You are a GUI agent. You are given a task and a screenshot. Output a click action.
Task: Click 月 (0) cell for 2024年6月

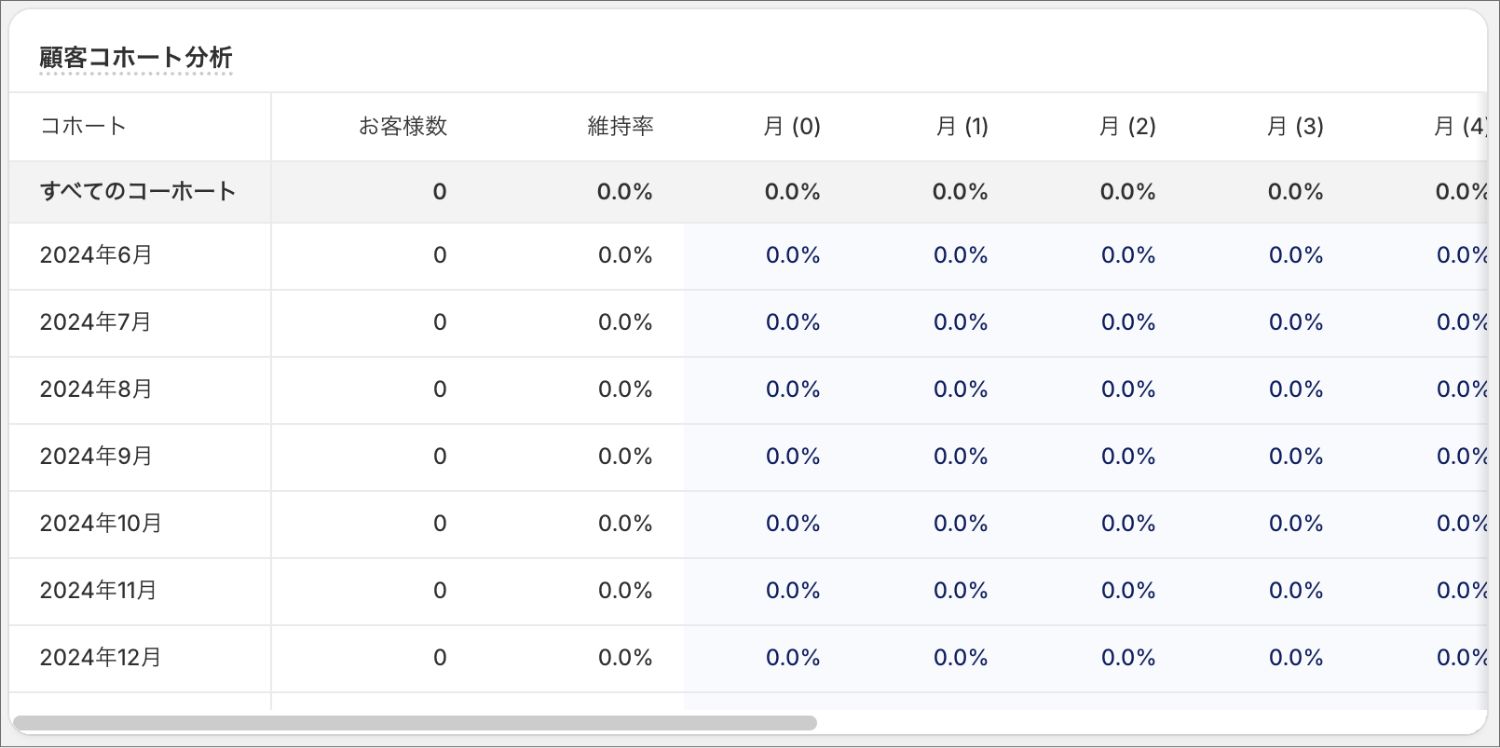click(793, 255)
